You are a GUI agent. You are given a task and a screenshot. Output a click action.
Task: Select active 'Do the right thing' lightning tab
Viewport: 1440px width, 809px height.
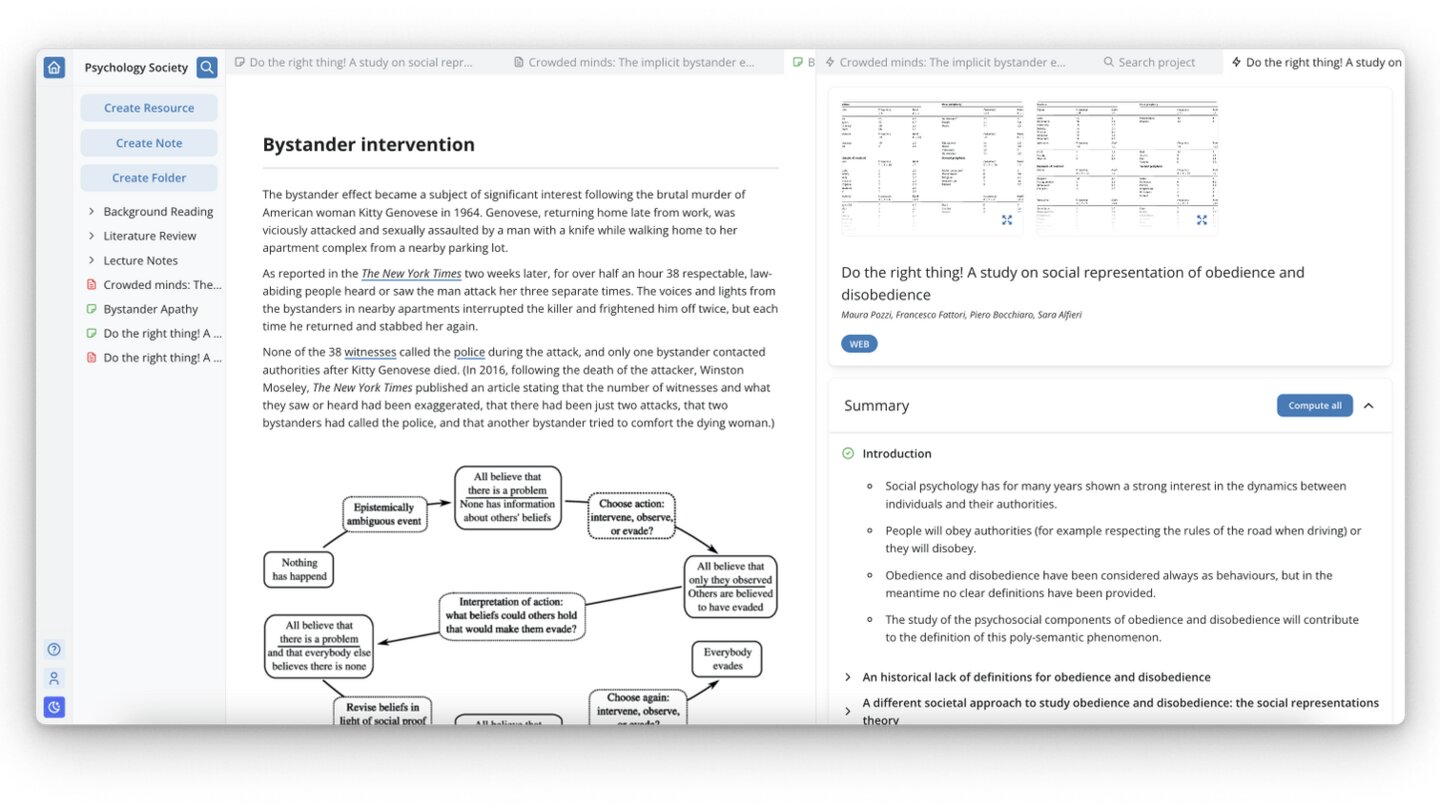(1316, 62)
